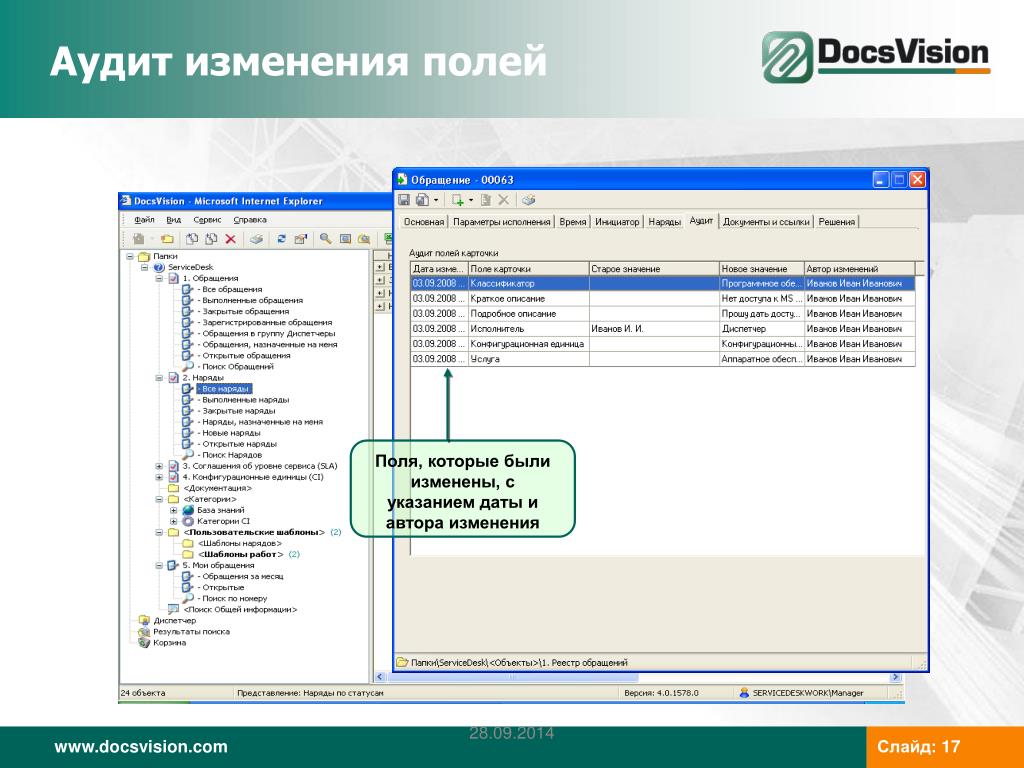
Task: Open <Документация> folder in tree
Action: click(x=217, y=488)
